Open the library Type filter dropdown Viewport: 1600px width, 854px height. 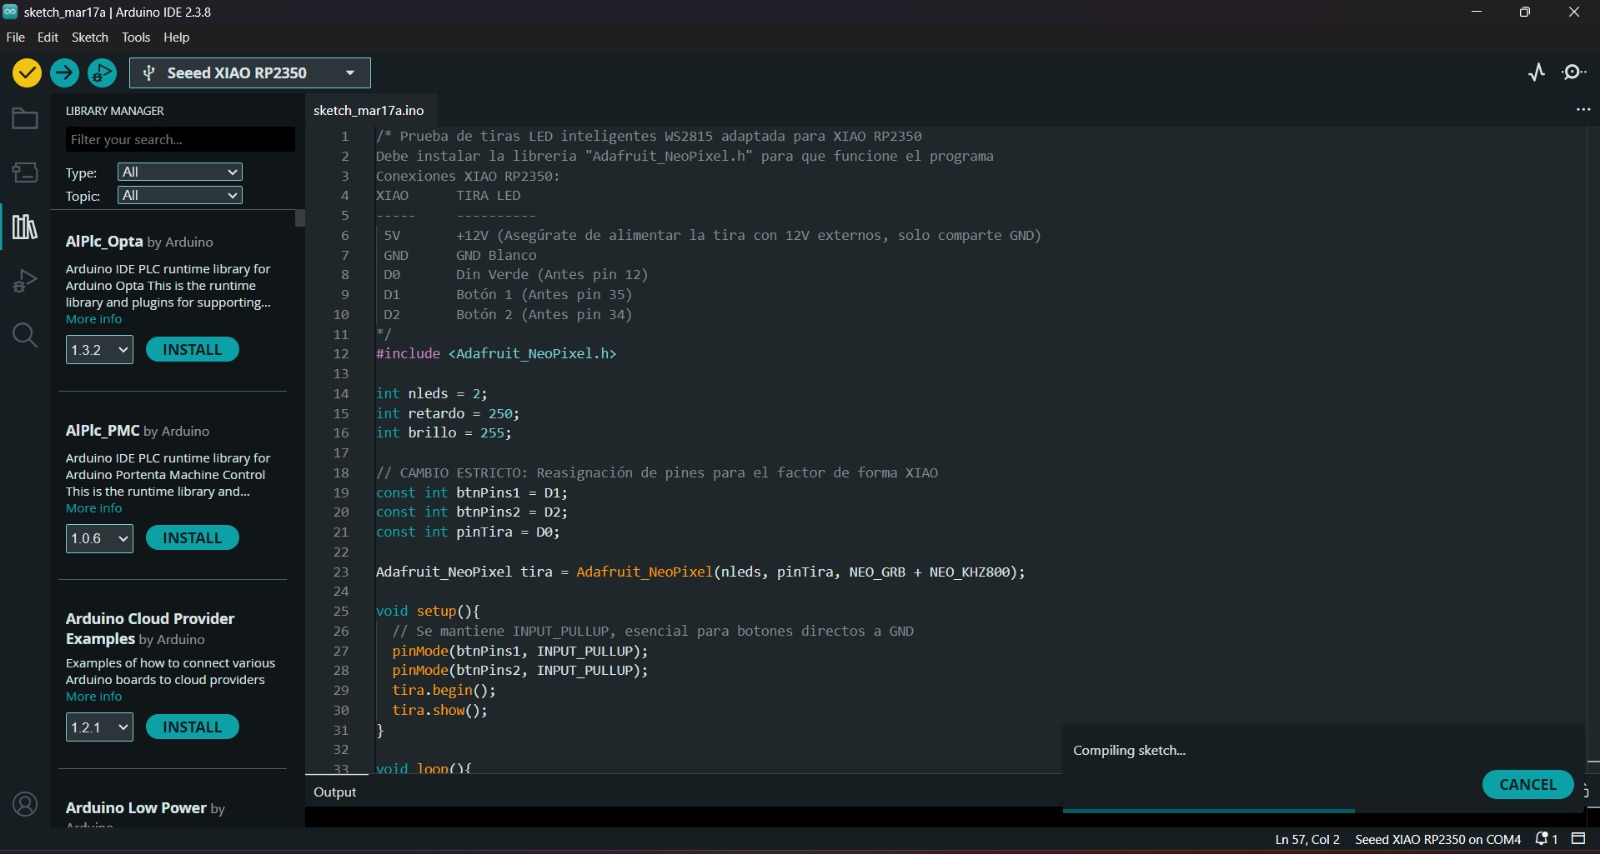pos(180,172)
